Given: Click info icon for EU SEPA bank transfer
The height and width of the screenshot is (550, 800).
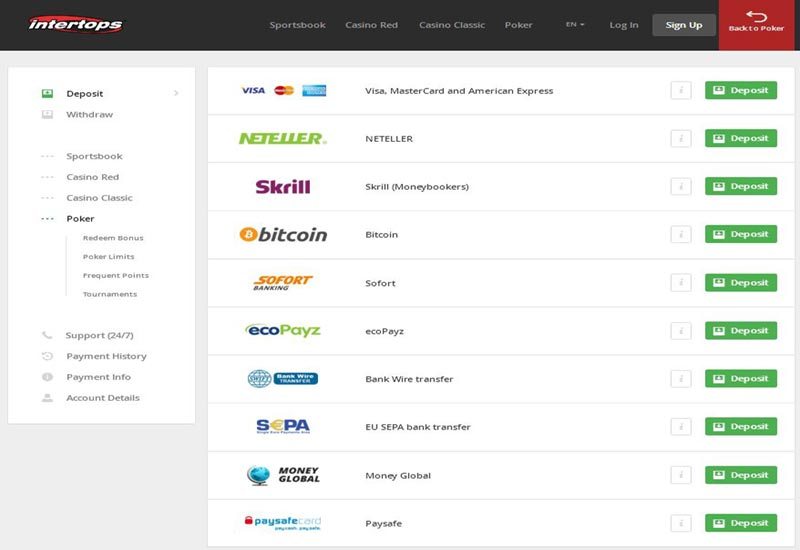Looking at the screenshot, I should [x=681, y=427].
